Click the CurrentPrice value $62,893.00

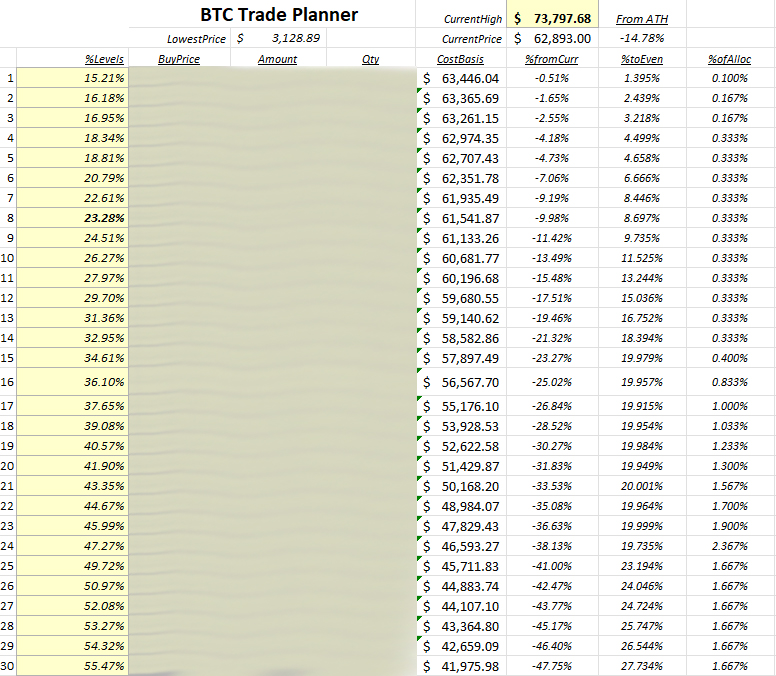[x=552, y=38]
